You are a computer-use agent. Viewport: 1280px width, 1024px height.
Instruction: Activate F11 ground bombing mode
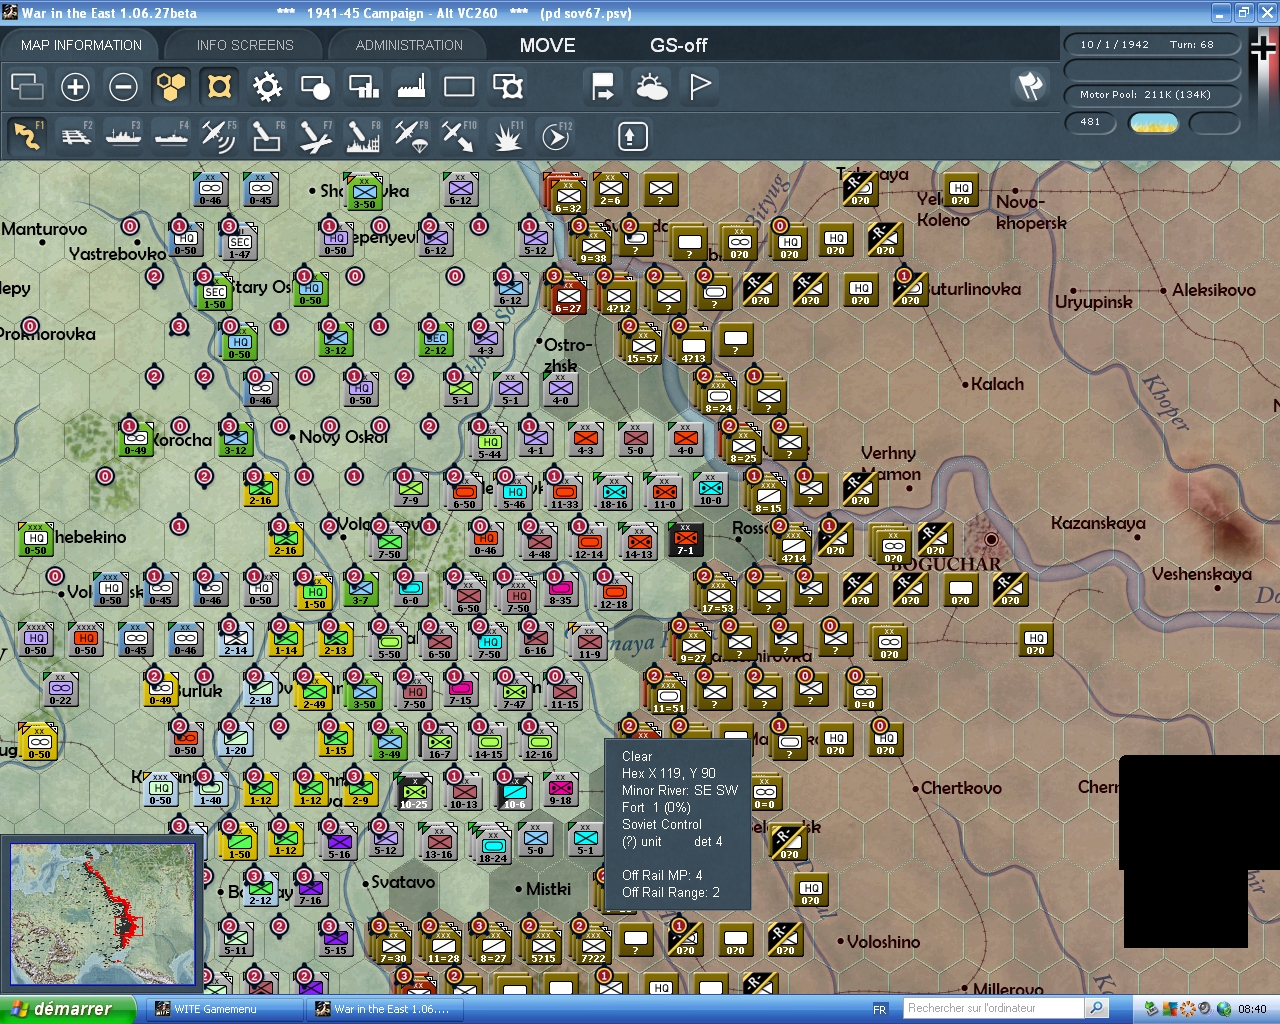point(507,136)
